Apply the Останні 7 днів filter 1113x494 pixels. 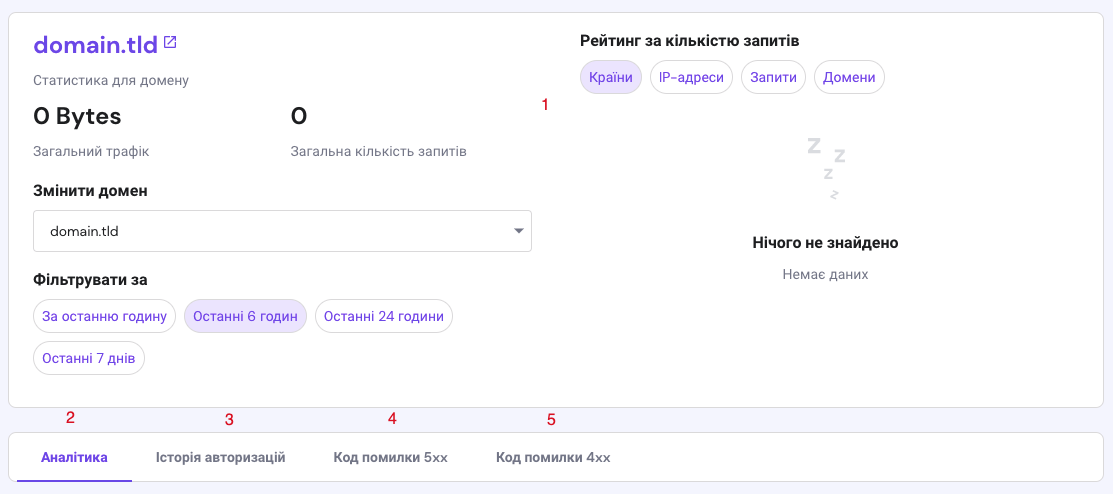point(89,358)
